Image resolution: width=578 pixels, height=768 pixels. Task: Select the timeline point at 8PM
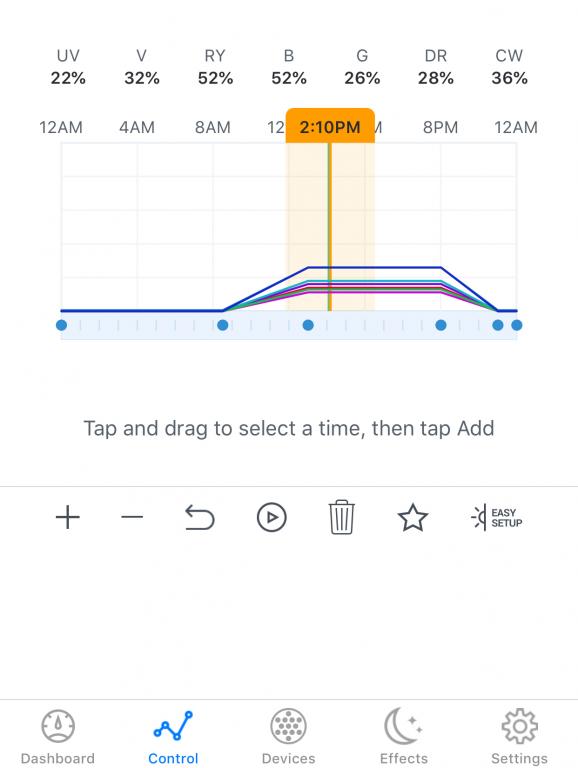tap(441, 325)
